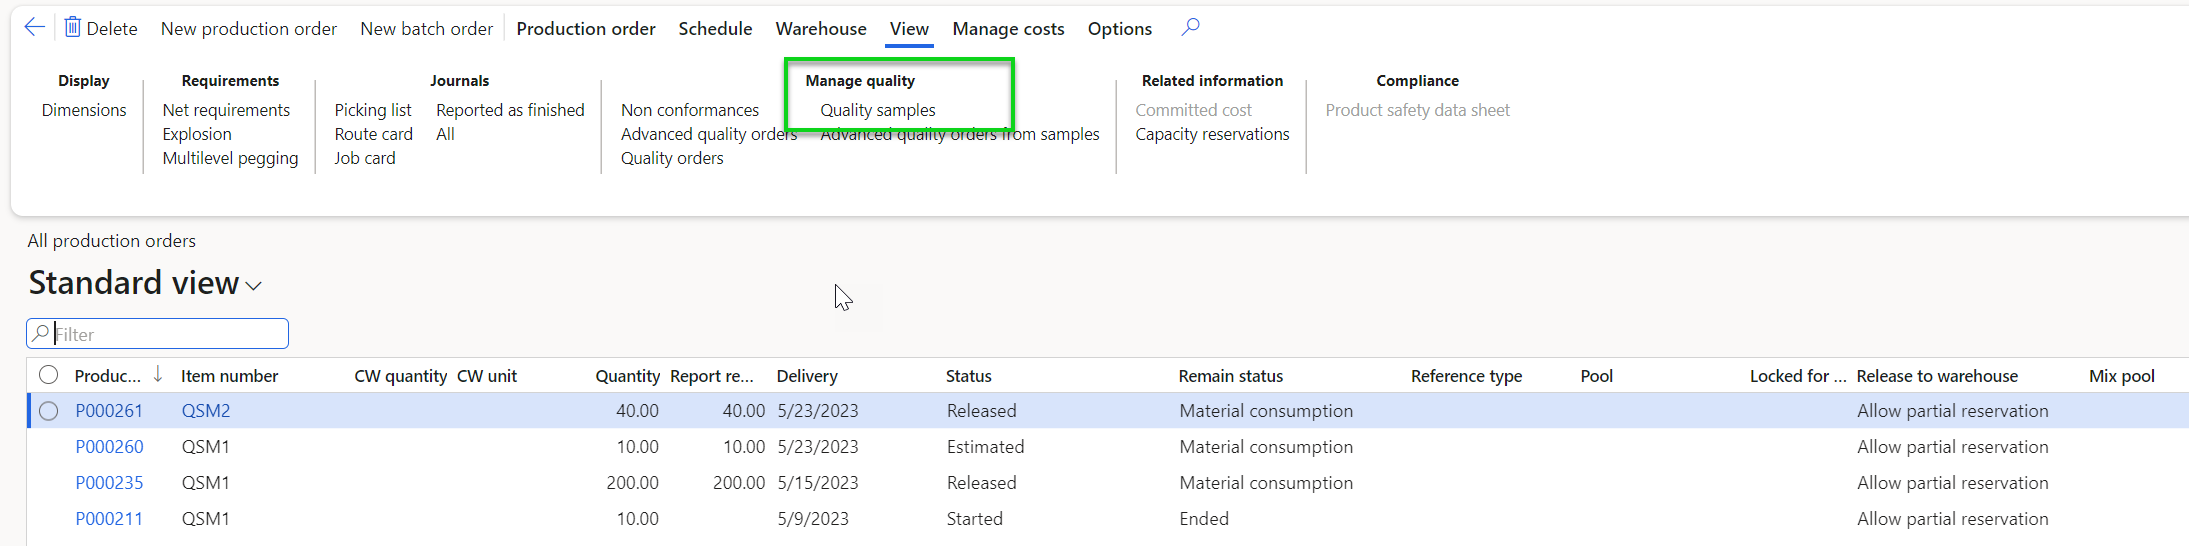Click the magnifier icon in Filter box
Viewport: 2189px width, 546px height.
point(41,334)
